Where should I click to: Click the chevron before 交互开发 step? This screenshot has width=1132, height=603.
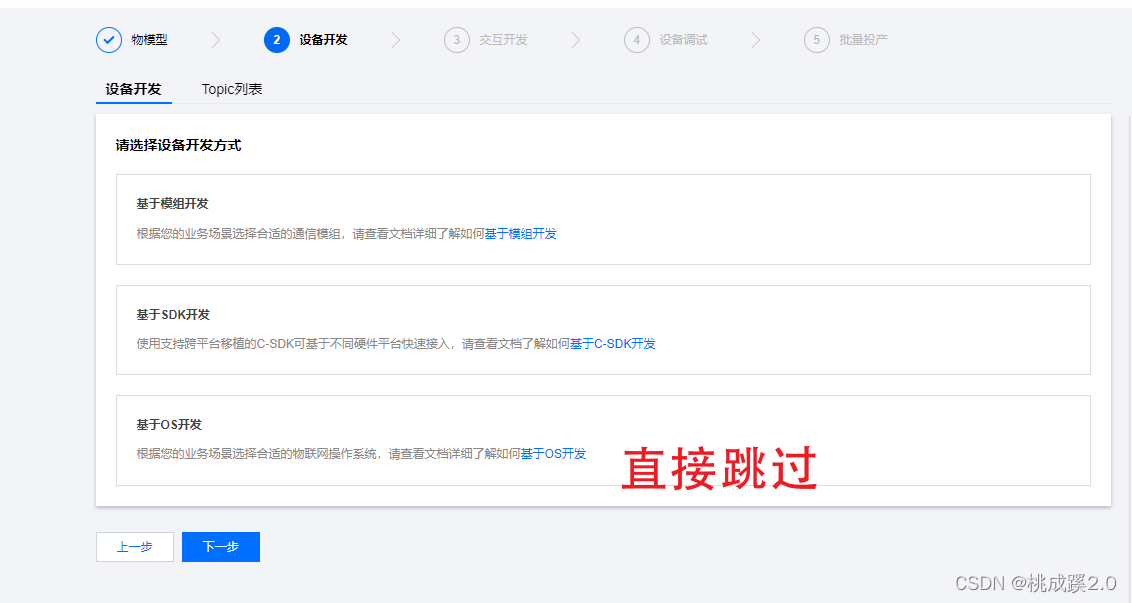[x=396, y=40]
